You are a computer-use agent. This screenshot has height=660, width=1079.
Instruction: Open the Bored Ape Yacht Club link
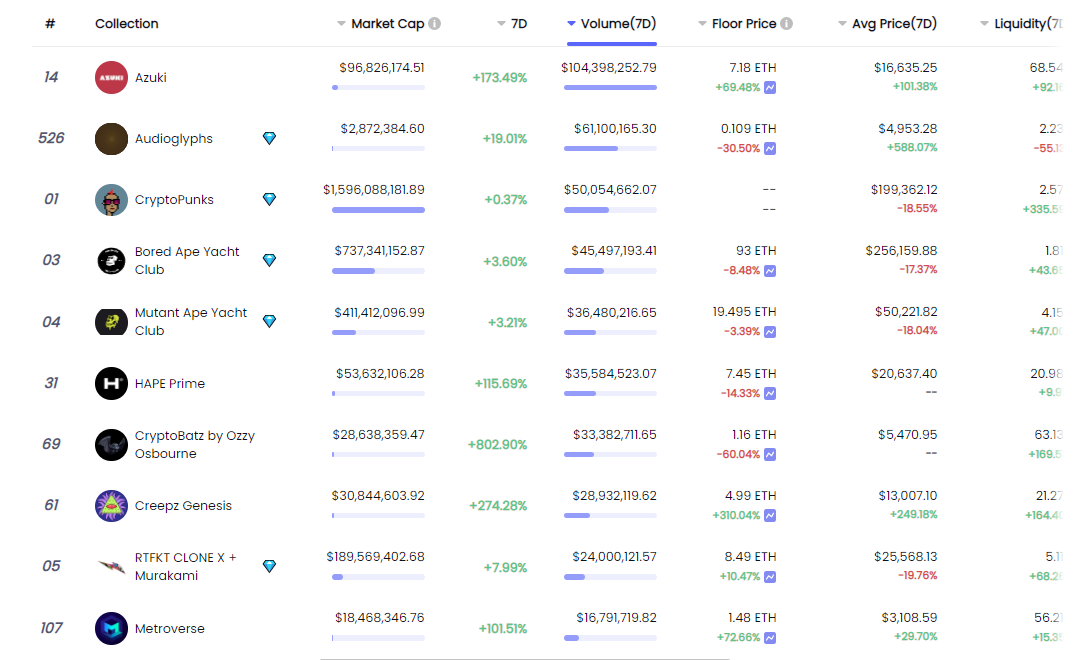[x=187, y=260]
